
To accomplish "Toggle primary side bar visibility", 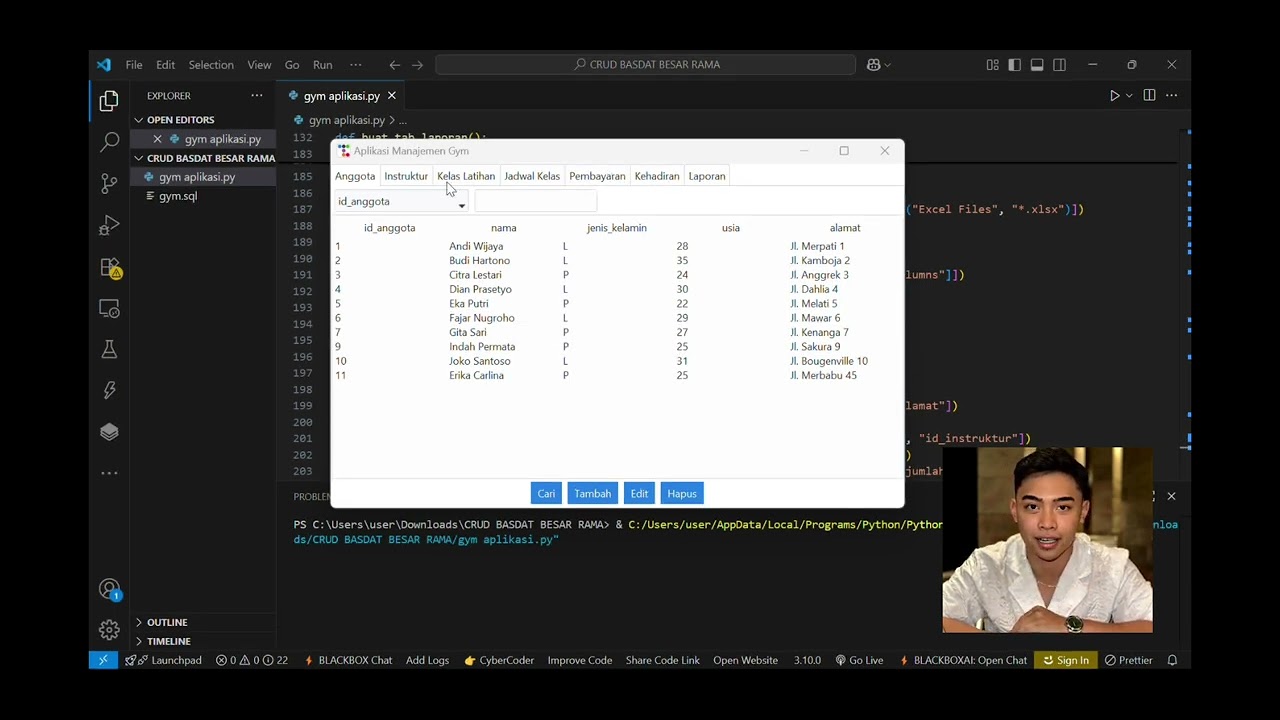I will point(1014,65).
